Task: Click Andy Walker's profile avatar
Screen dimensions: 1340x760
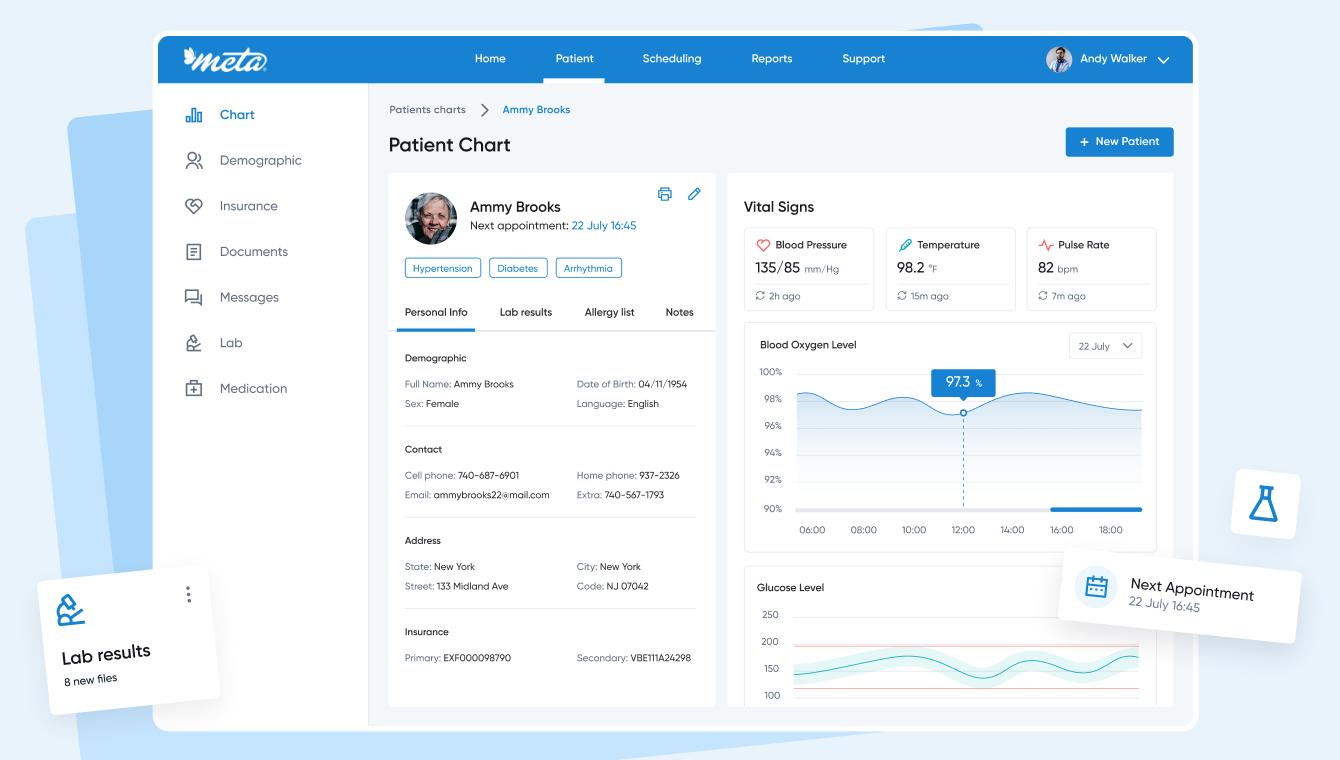Action: tap(1059, 59)
